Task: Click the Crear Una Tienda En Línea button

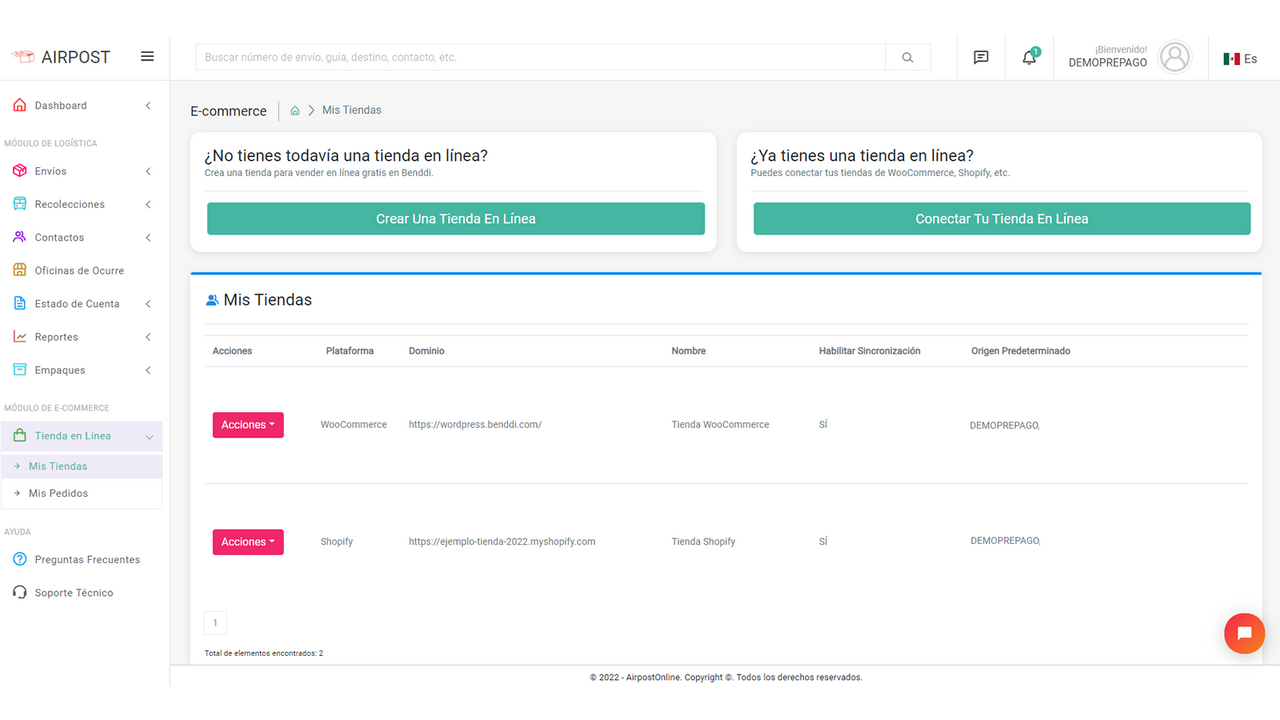Action: 455,218
